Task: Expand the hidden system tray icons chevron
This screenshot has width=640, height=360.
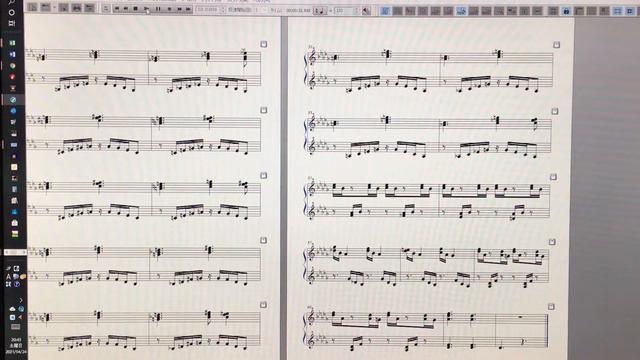Action: [x=21, y=300]
